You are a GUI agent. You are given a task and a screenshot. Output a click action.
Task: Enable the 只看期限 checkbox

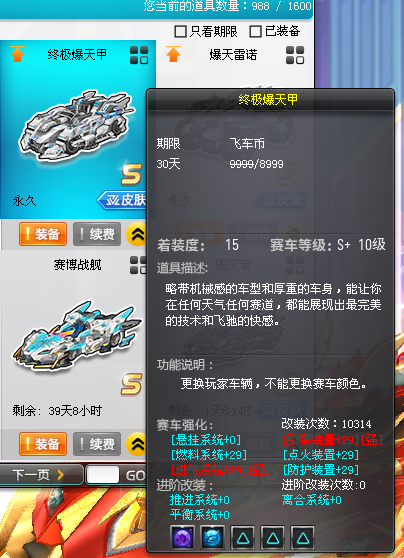pos(180,32)
